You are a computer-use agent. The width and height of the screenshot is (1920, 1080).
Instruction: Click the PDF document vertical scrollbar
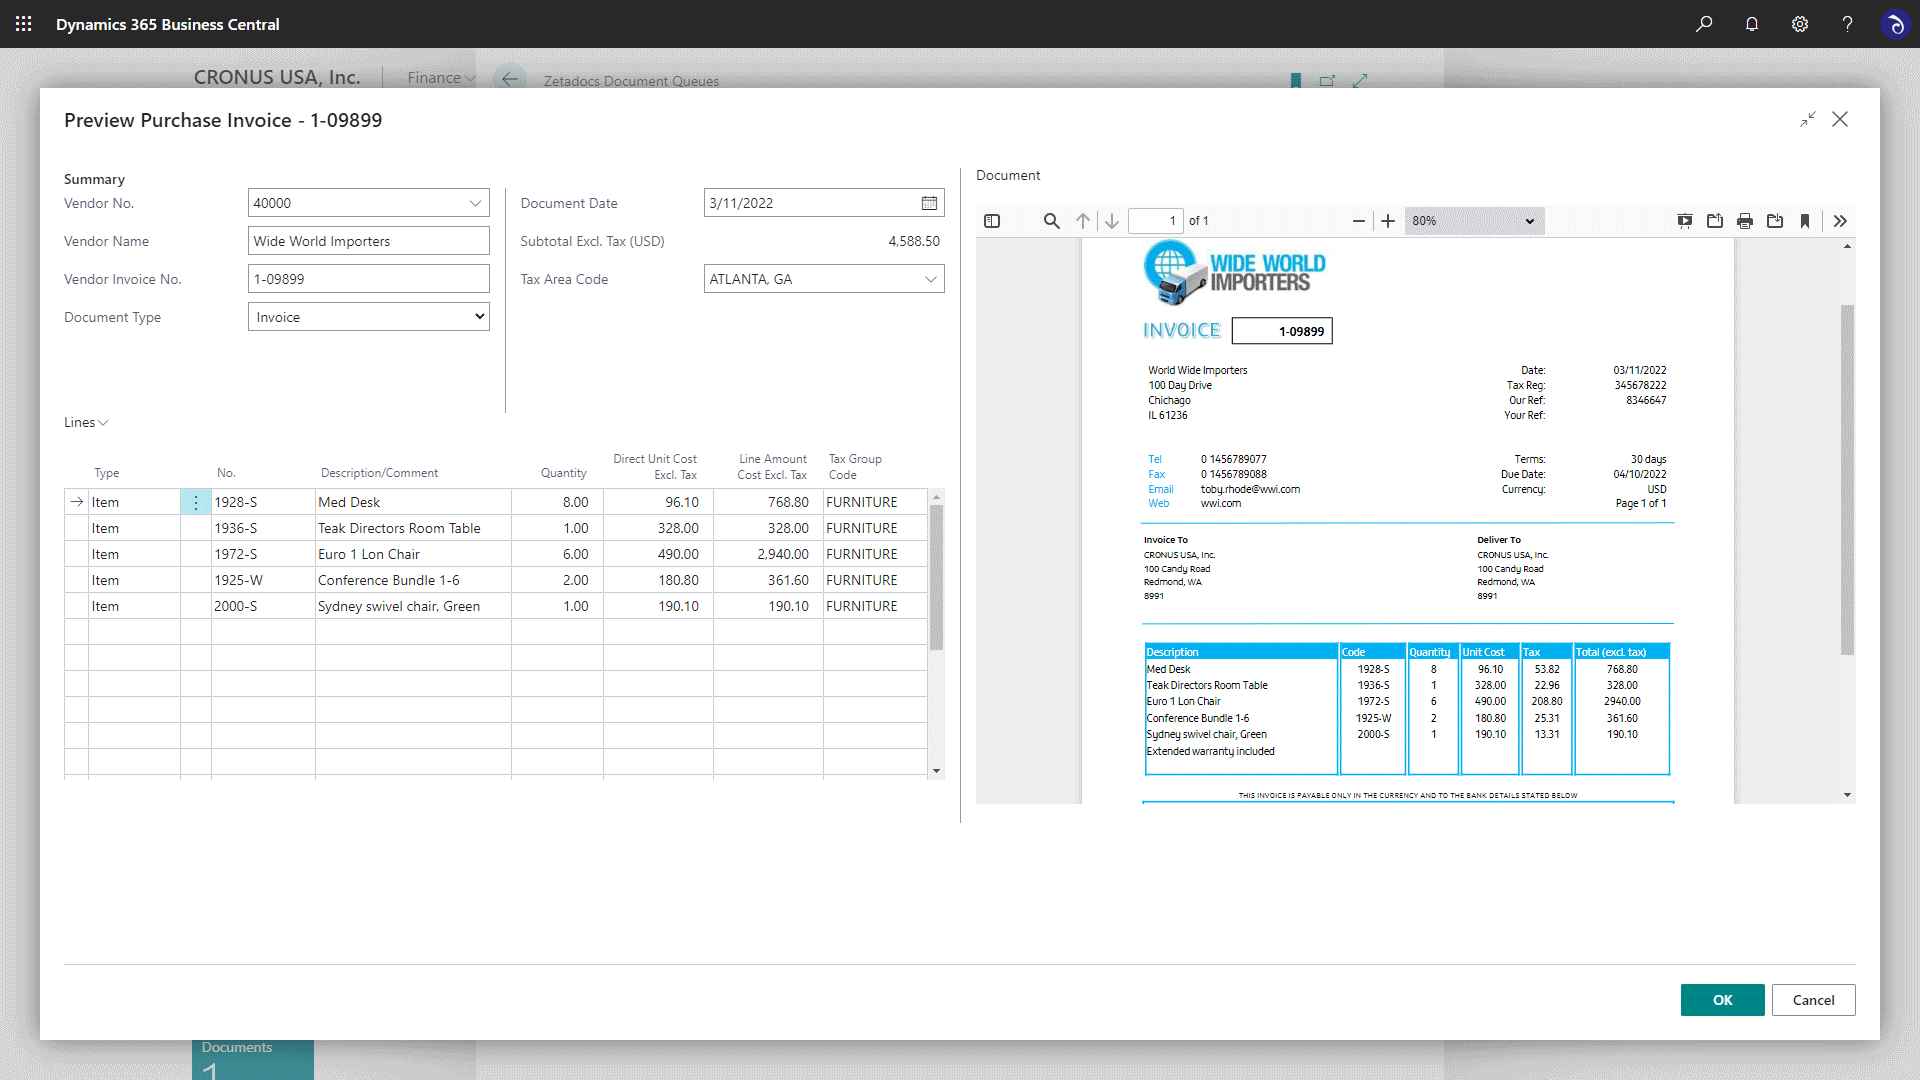click(1847, 480)
